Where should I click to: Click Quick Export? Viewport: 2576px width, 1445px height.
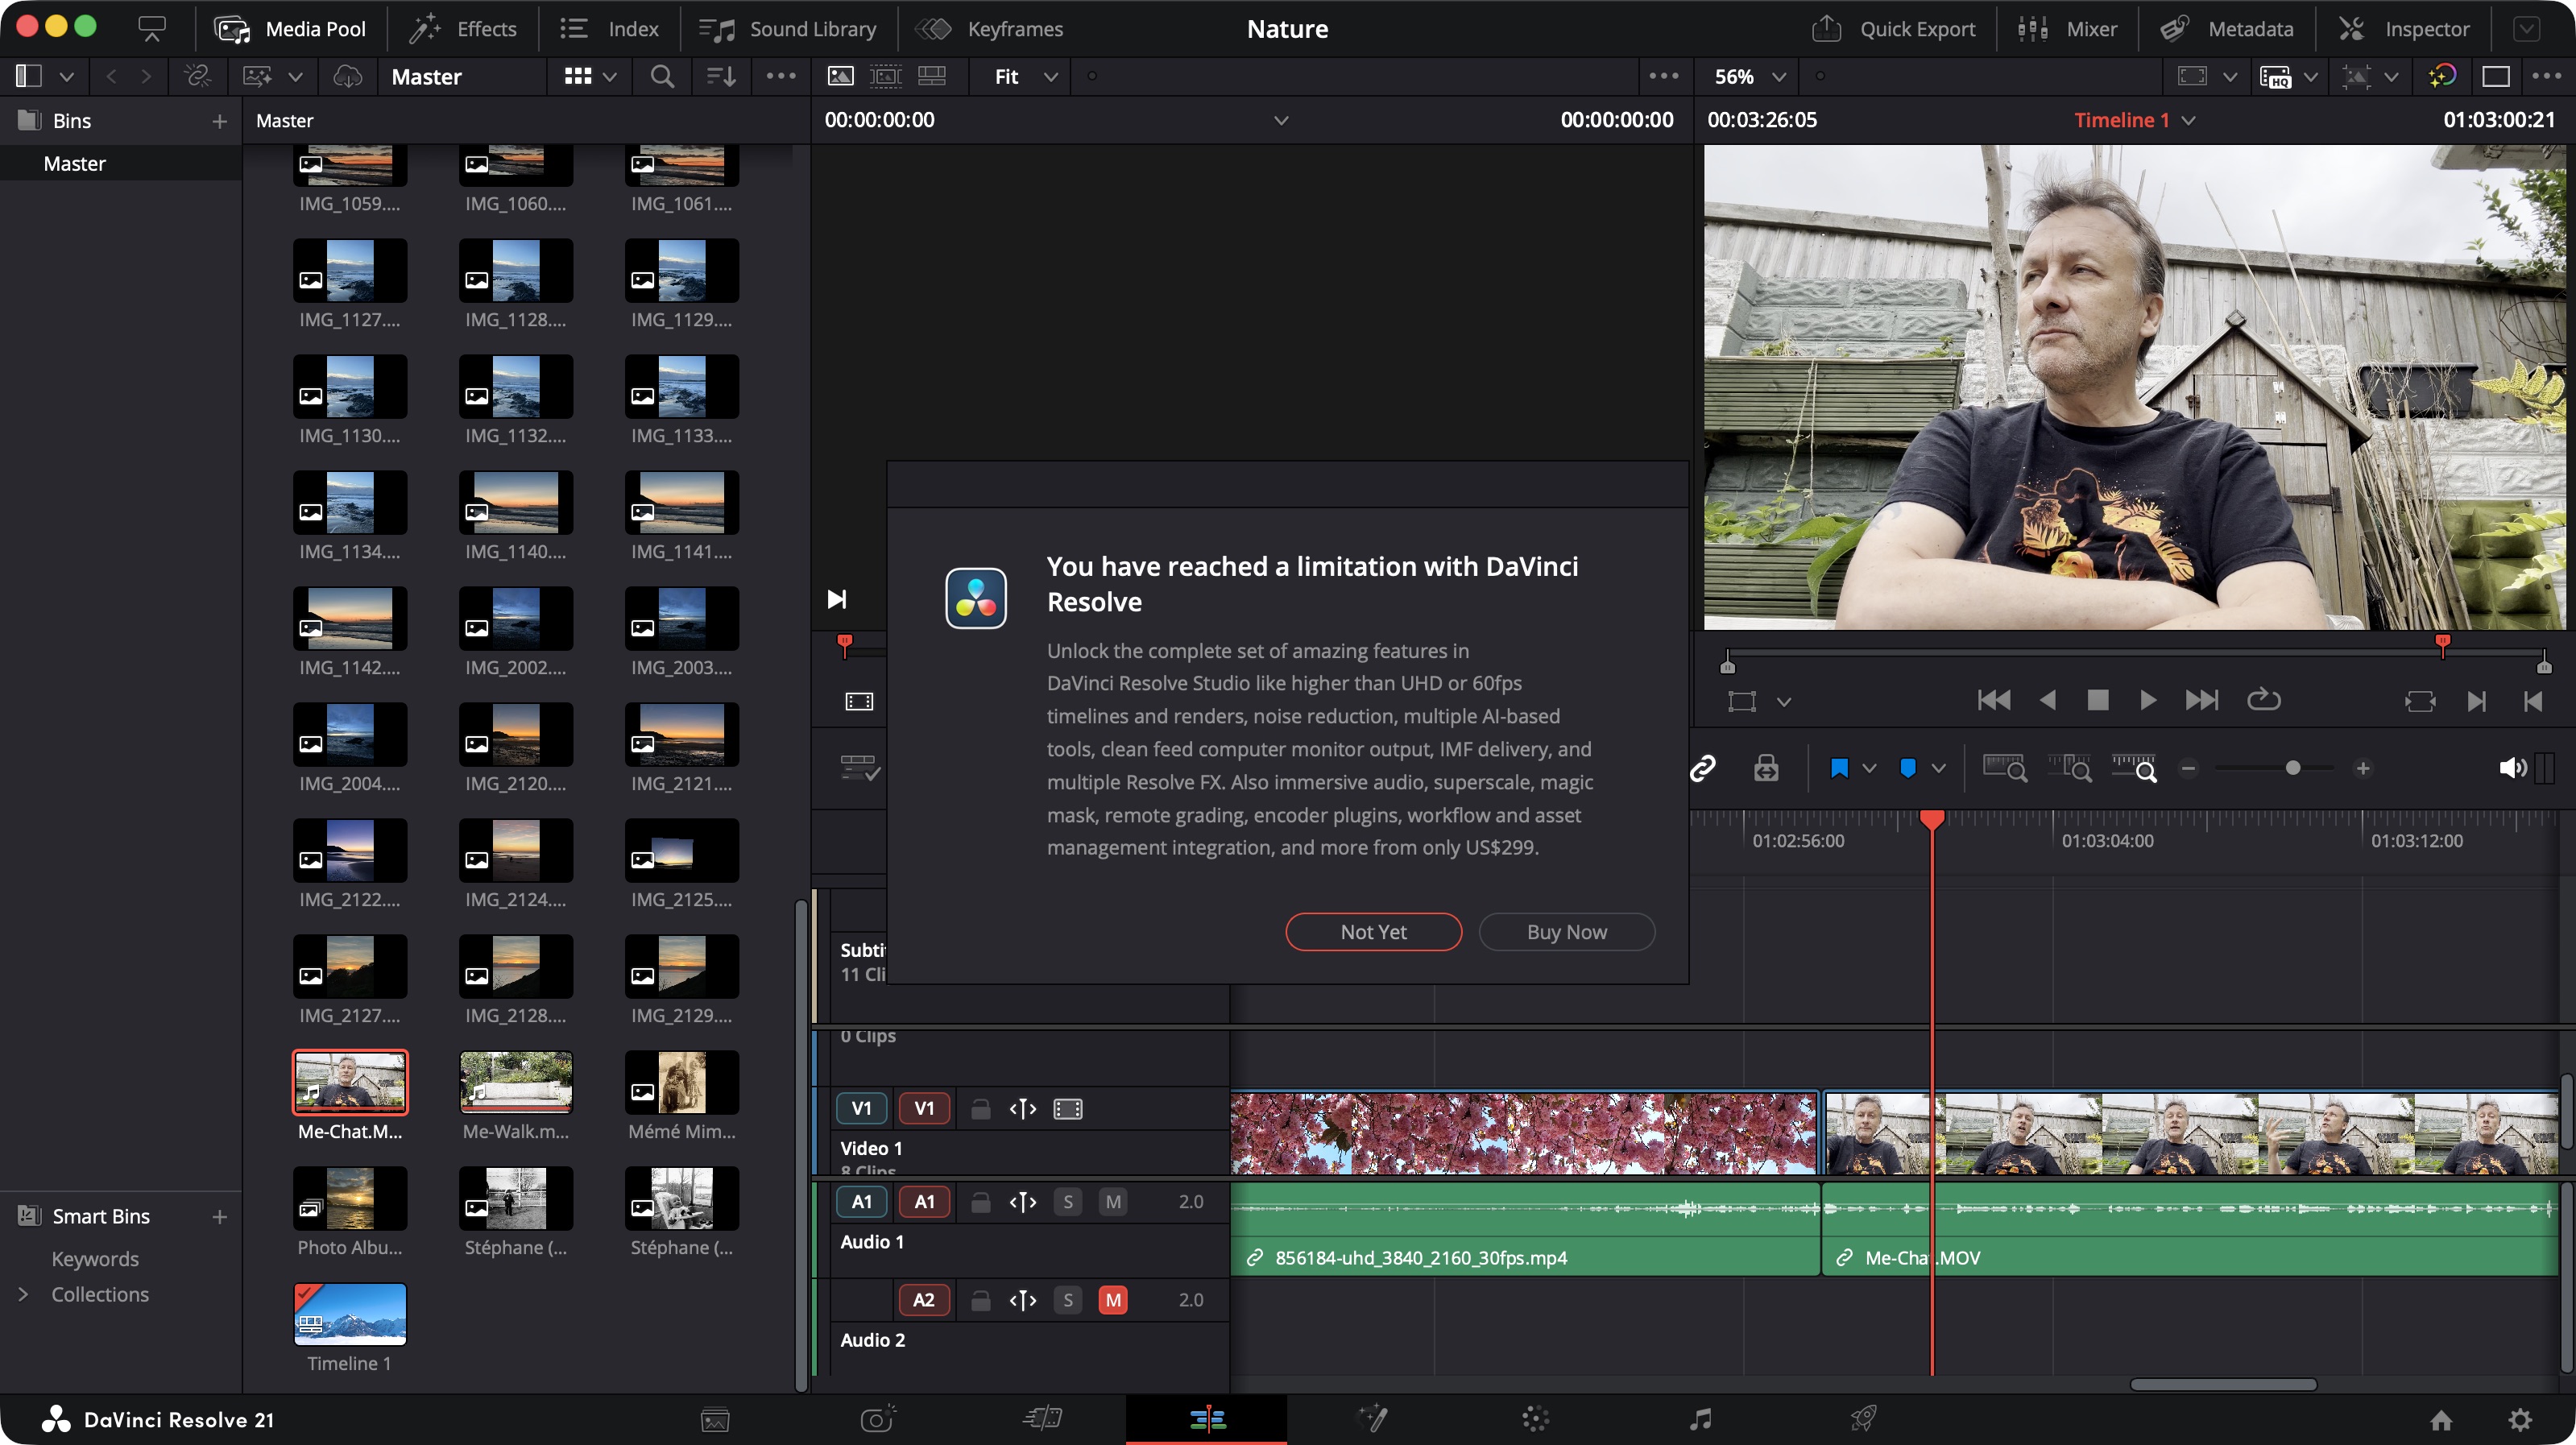(x=1894, y=29)
